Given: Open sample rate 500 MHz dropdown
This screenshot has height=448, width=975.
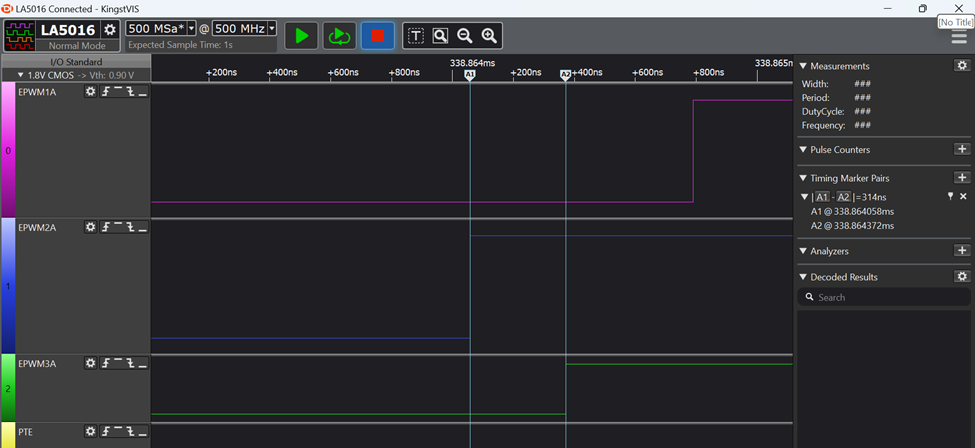Looking at the screenshot, I should (272, 29).
